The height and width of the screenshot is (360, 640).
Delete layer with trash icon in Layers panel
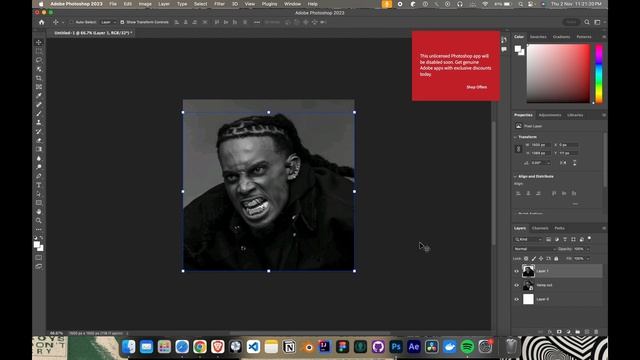tap(596, 332)
